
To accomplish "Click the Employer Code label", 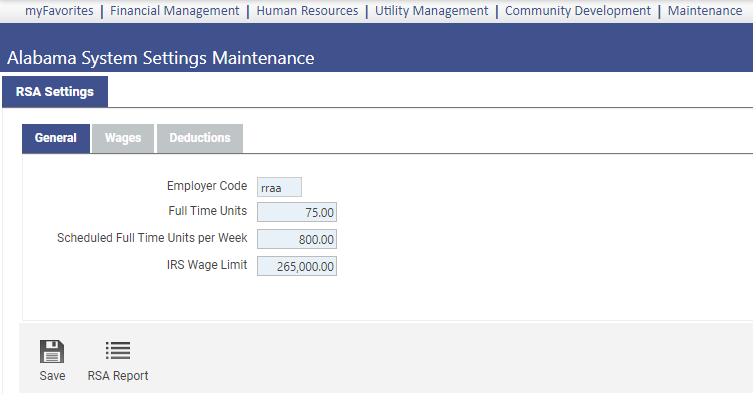I will (207, 186).
